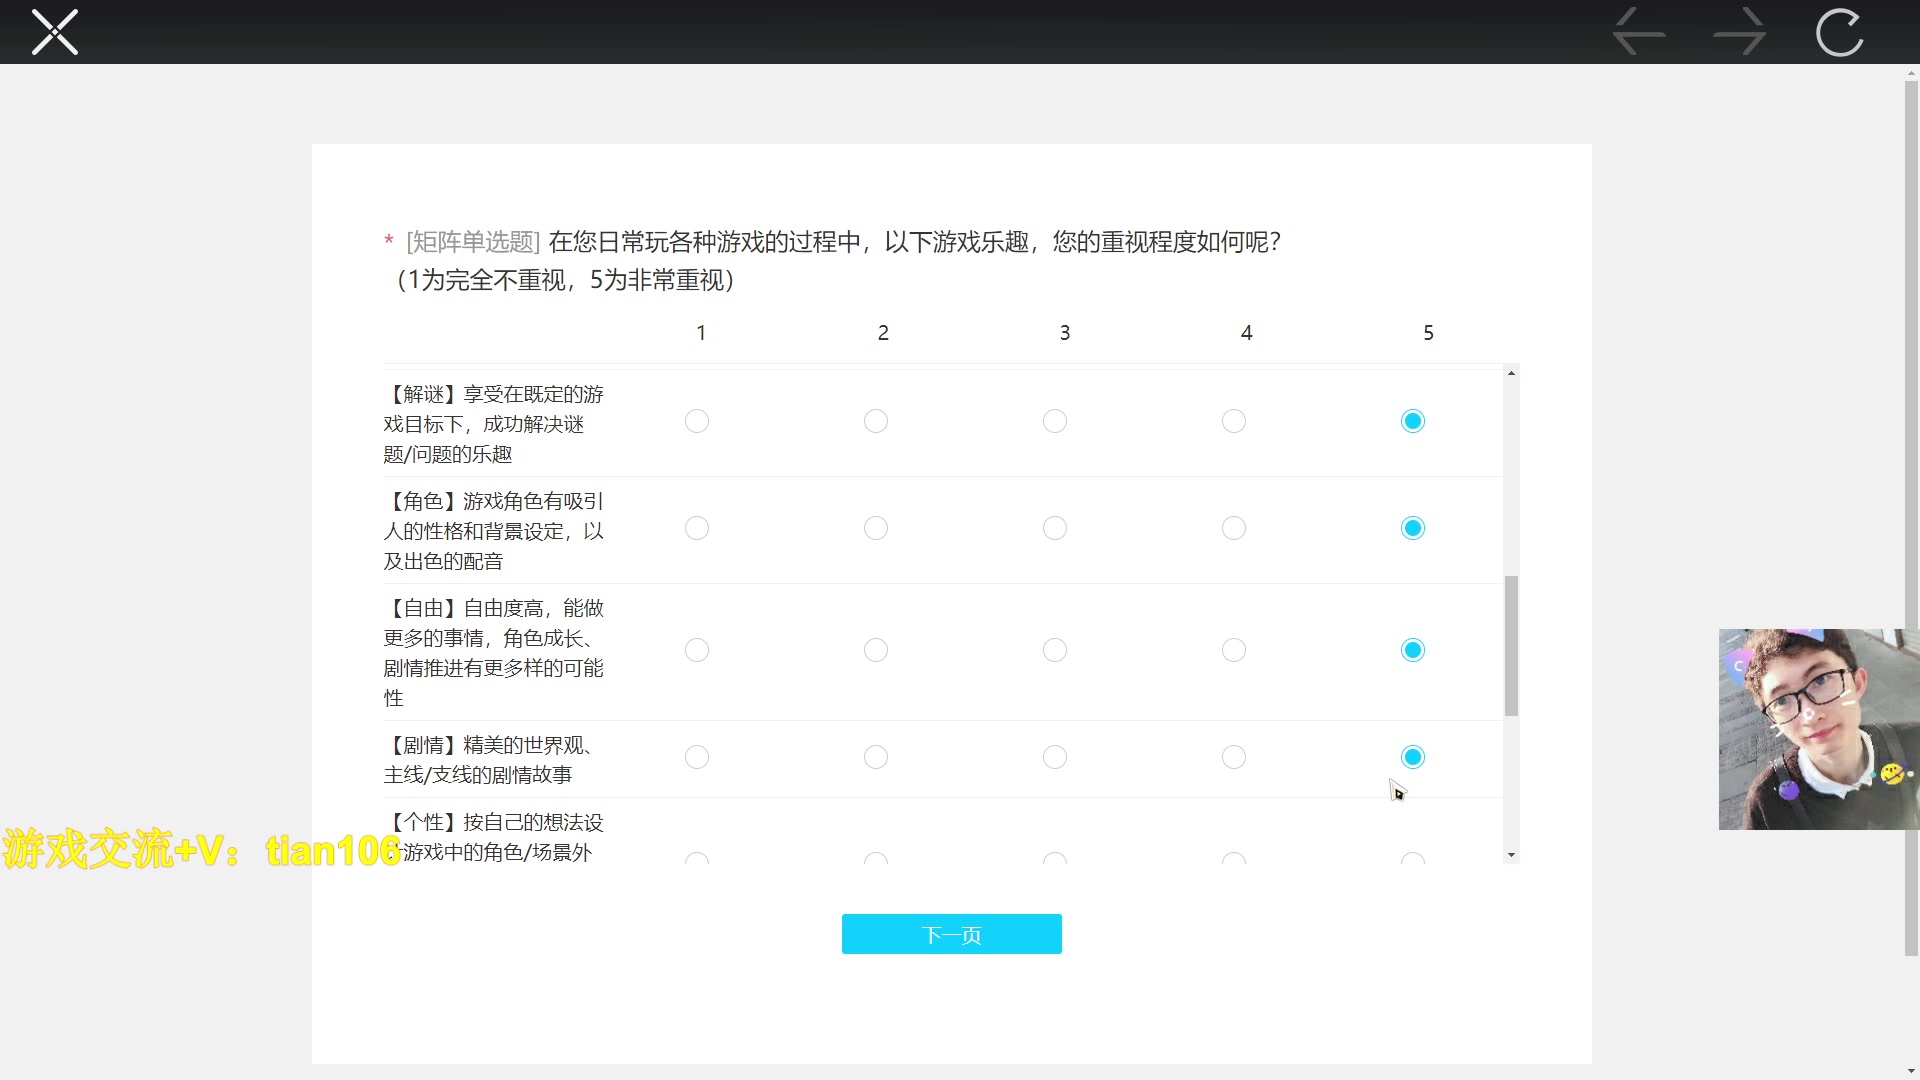The width and height of the screenshot is (1920, 1080).
Task: Select rating 3 for the 角色 row
Action: click(x=1055, y=528)
